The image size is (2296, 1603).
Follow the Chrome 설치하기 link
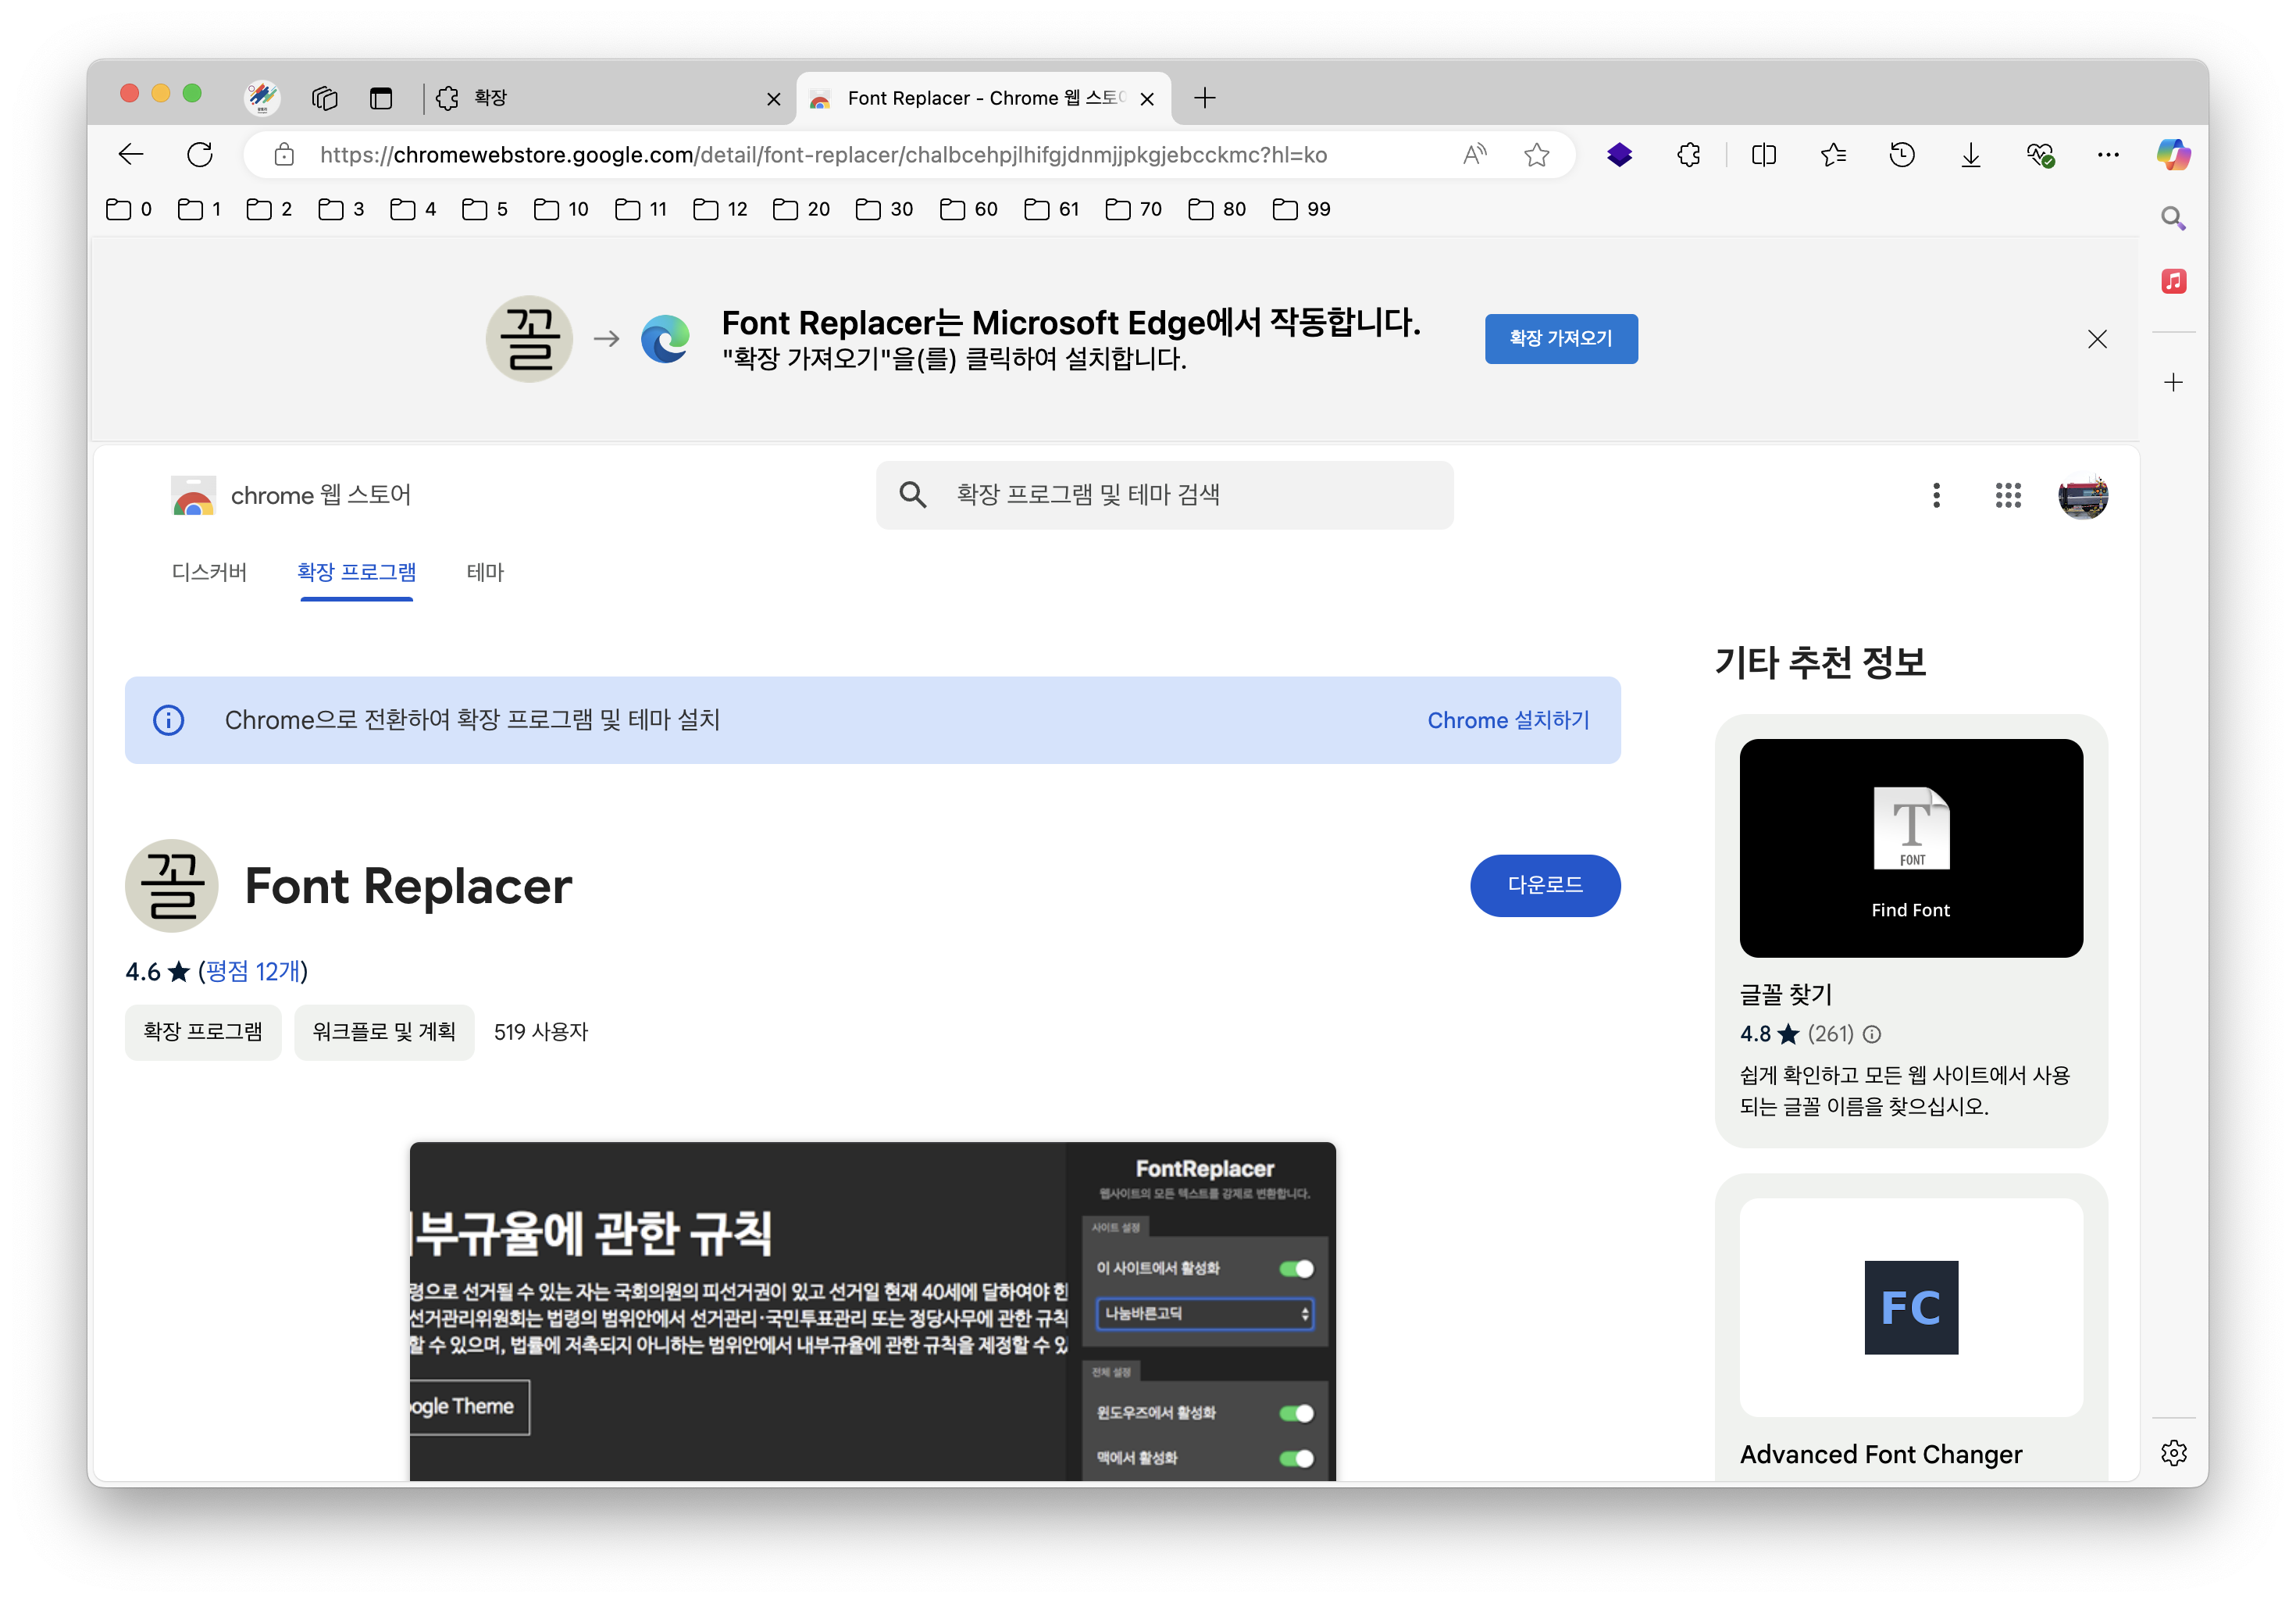click(1508, 720)
